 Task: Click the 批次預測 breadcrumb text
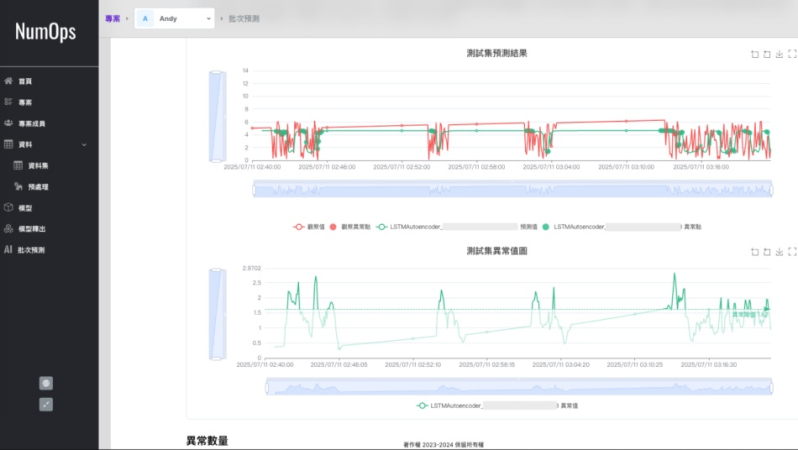[244, 18]
